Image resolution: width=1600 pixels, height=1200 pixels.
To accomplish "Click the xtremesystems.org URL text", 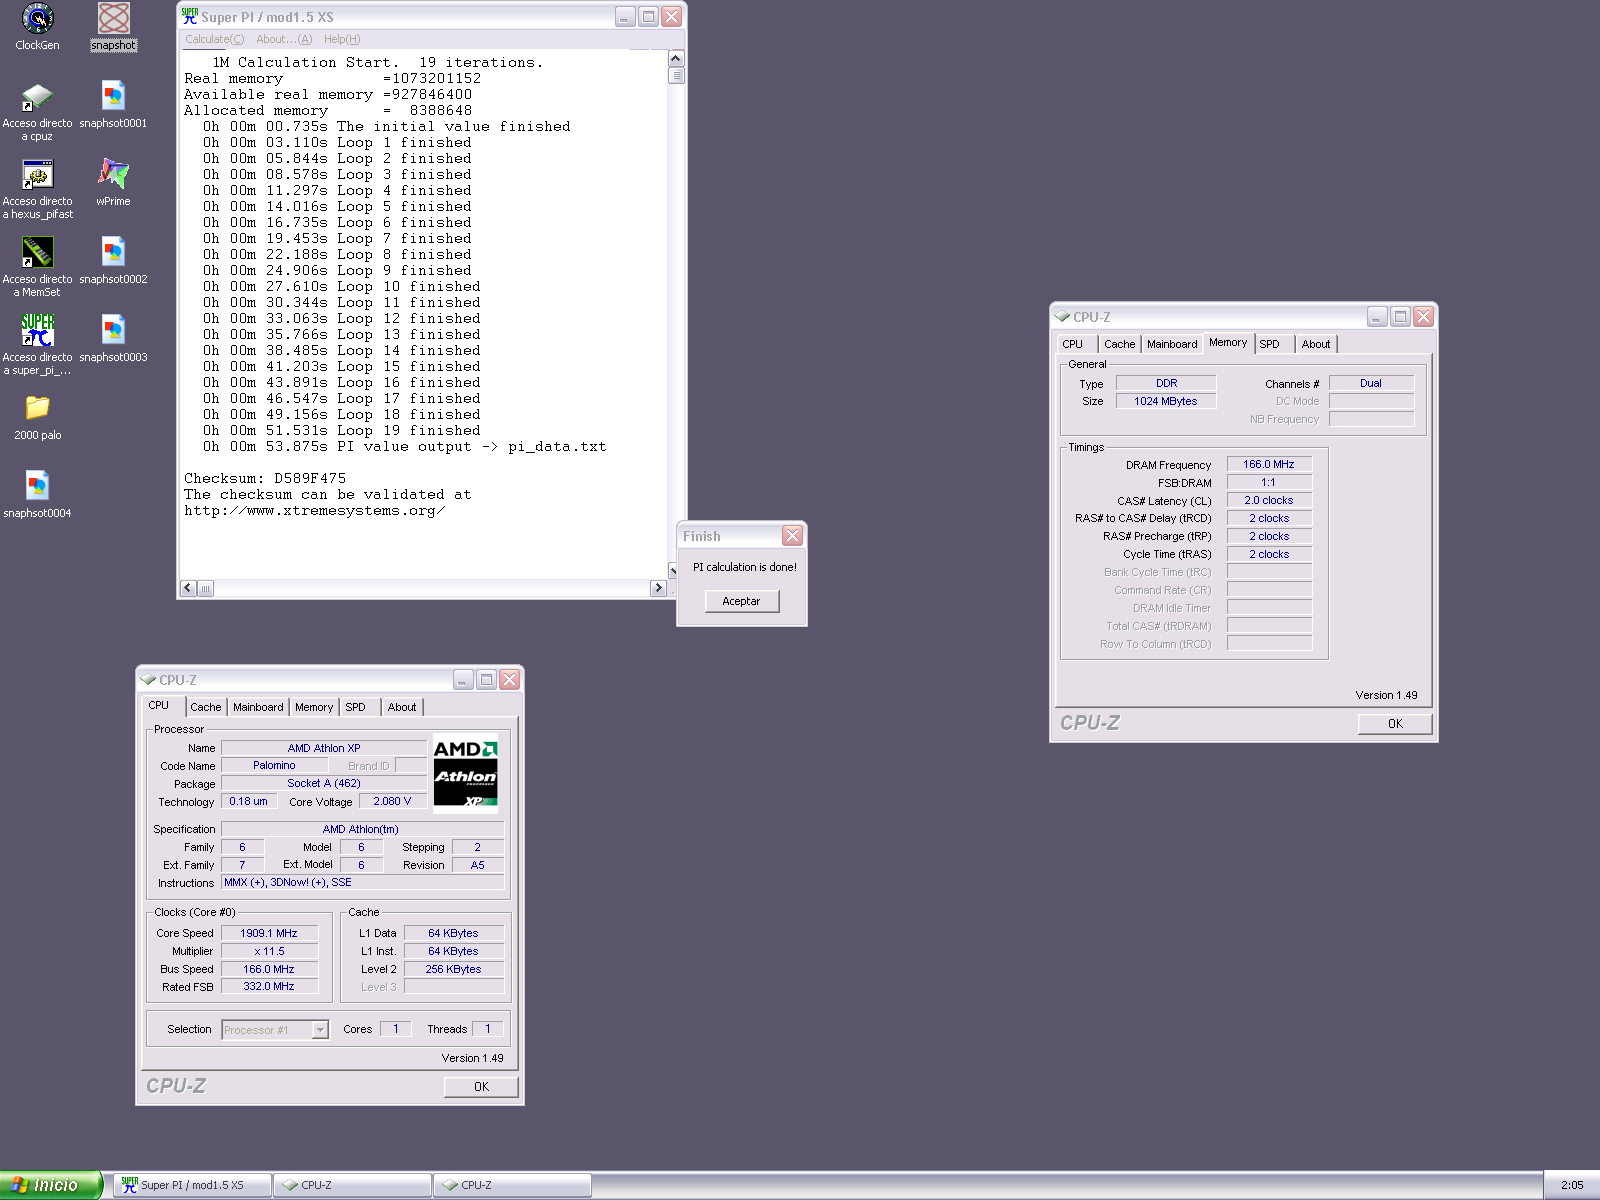I will pyautogui.click(x=314, y=511).
